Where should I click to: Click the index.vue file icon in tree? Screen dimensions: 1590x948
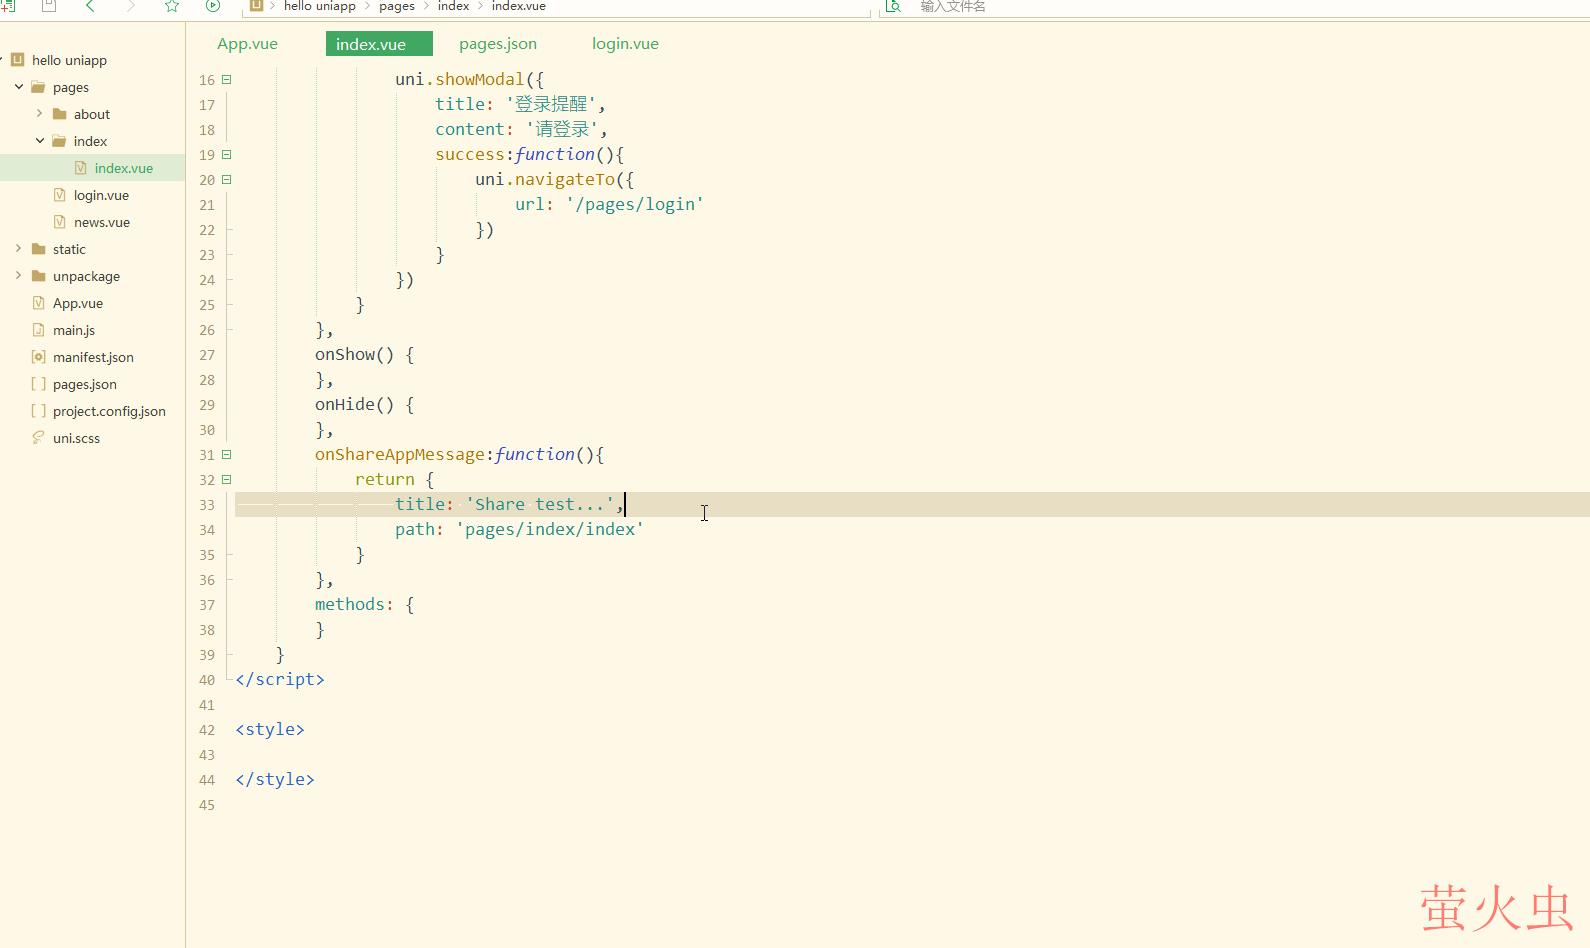[80, 168]
